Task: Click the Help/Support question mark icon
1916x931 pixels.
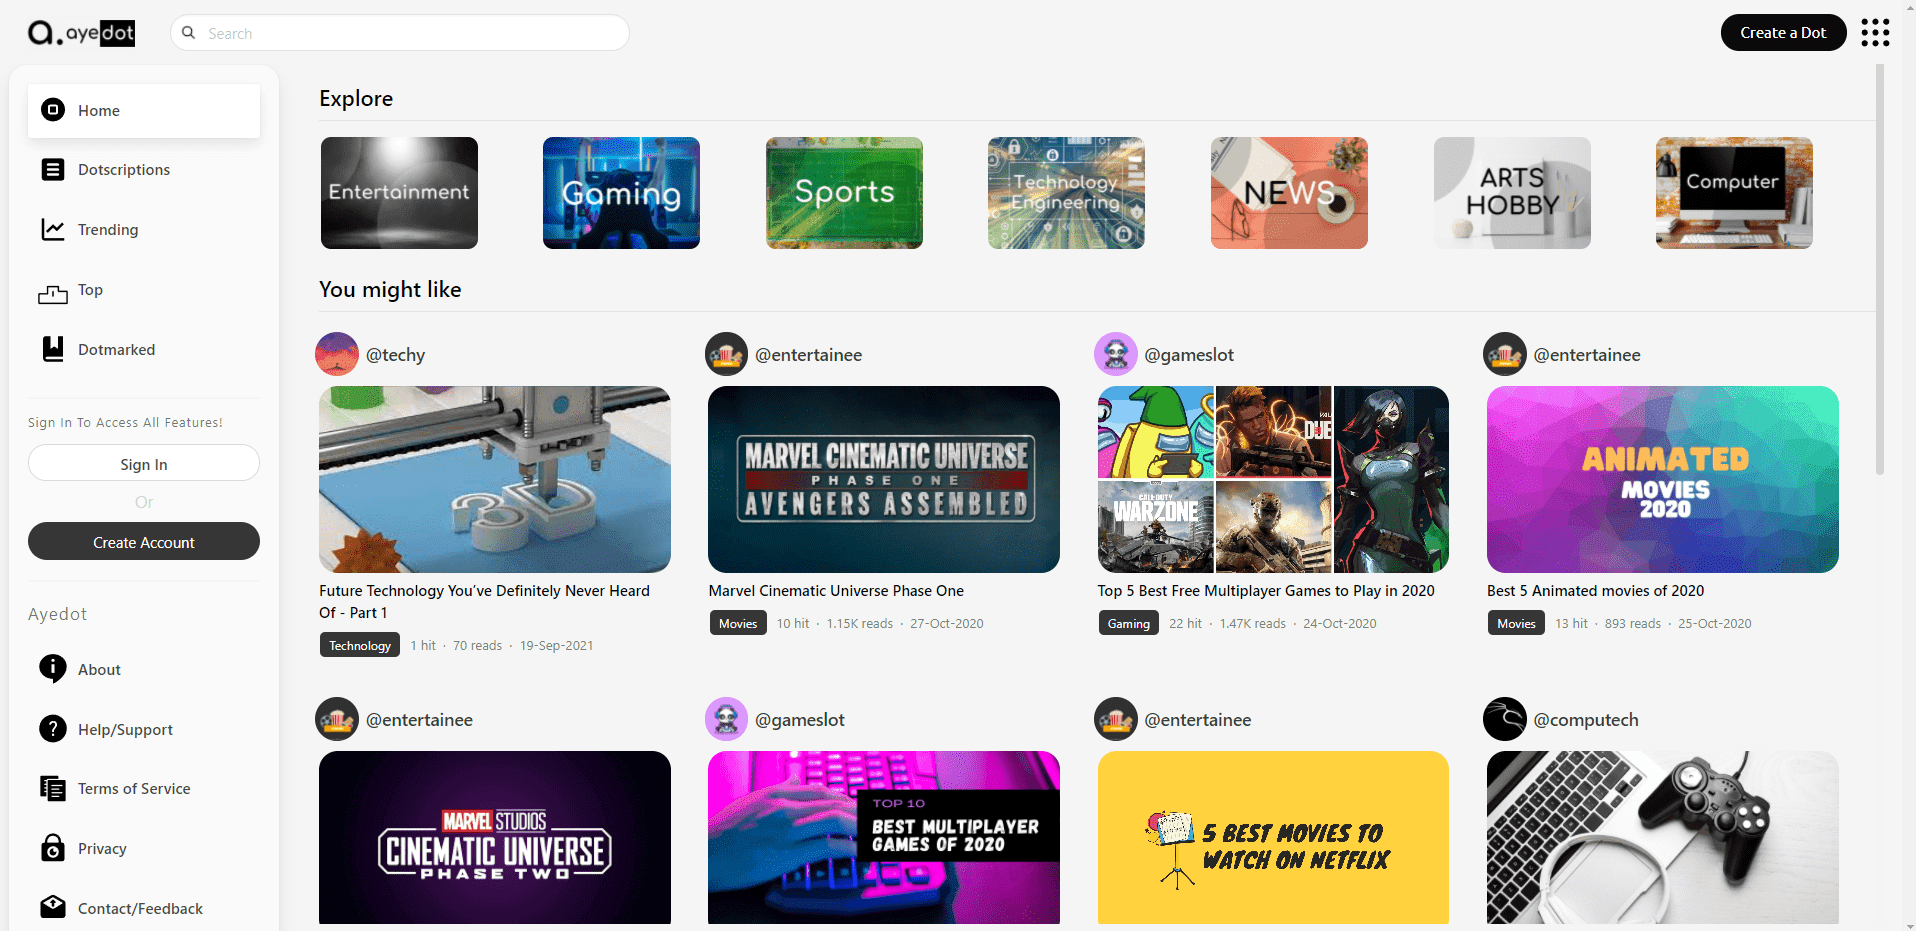Action: pos(53,729)
